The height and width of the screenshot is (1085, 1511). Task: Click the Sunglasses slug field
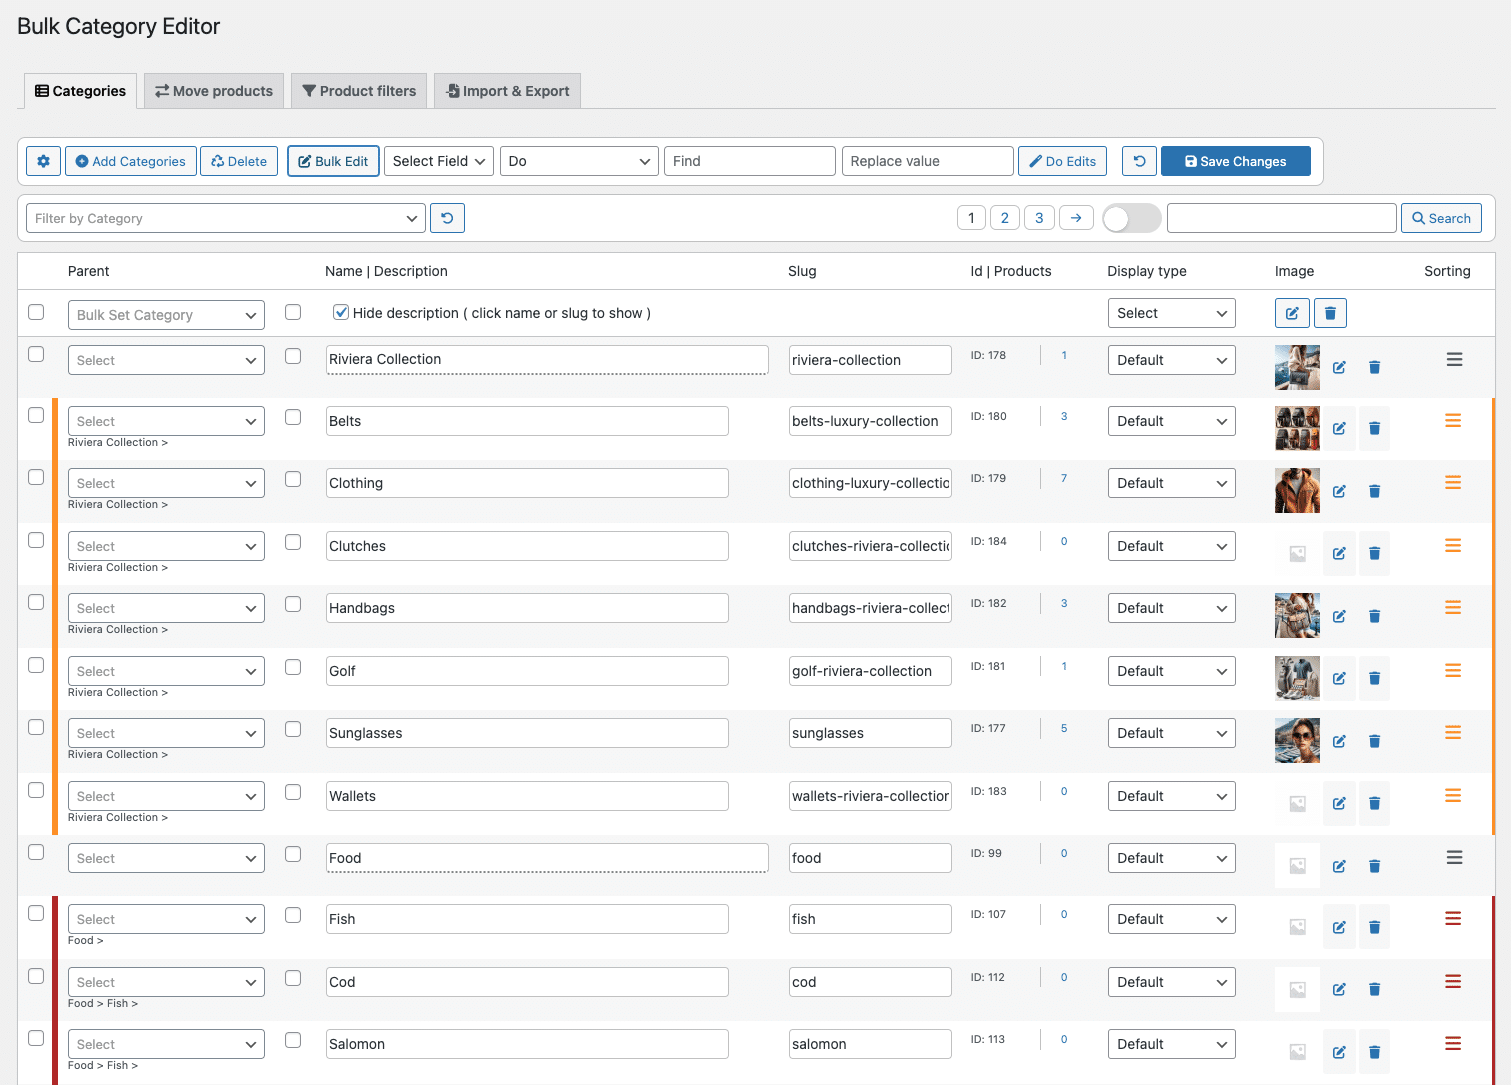pyautogui.click(x=870, y=733)
